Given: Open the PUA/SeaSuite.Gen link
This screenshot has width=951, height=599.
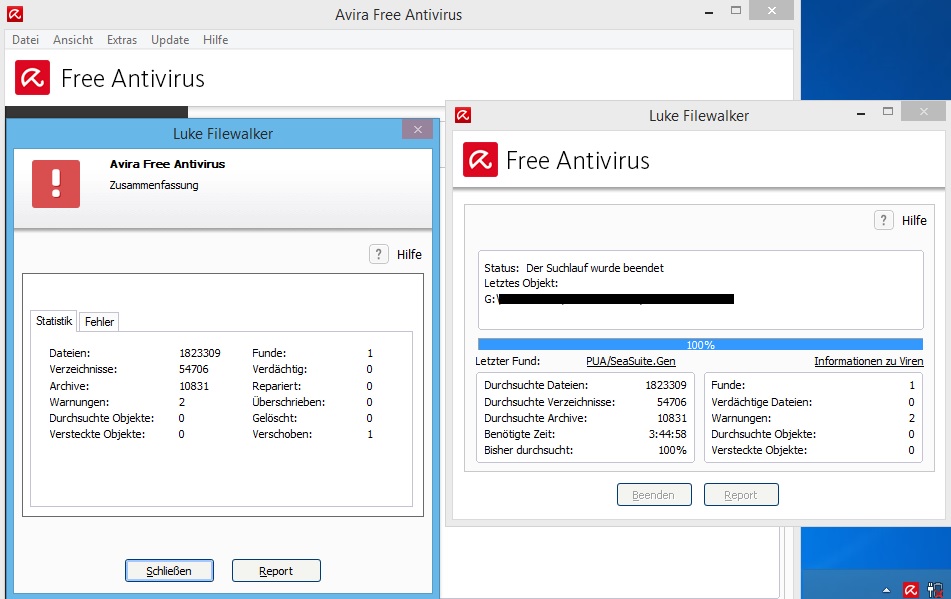Looking at the screenshot, I should click(x=631, y=361).
